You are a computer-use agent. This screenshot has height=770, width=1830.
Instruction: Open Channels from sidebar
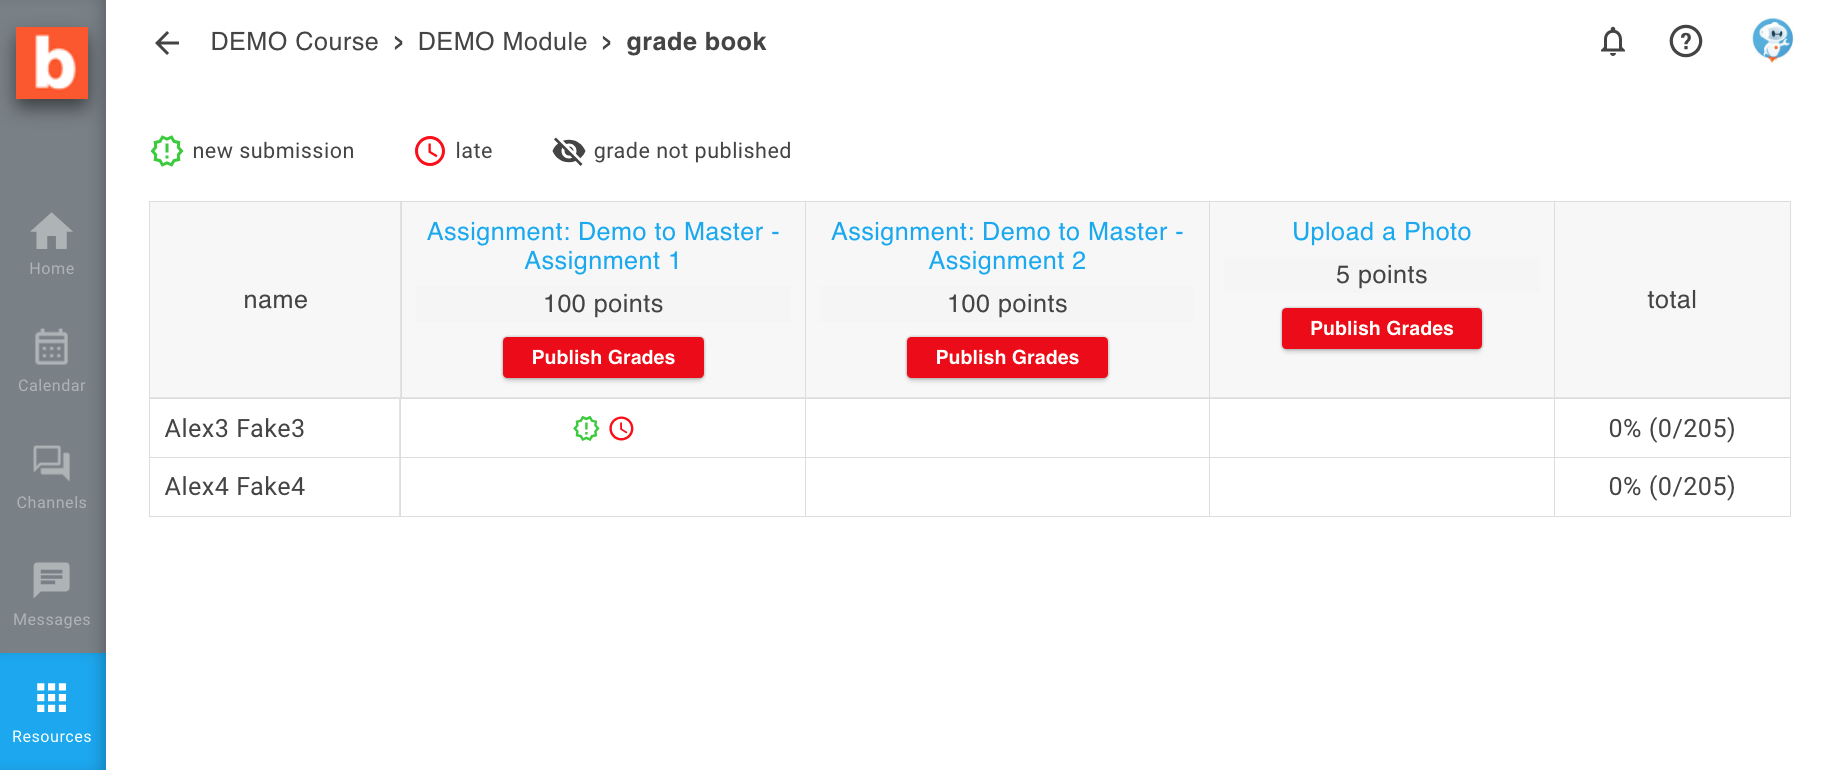coord(52,478)
